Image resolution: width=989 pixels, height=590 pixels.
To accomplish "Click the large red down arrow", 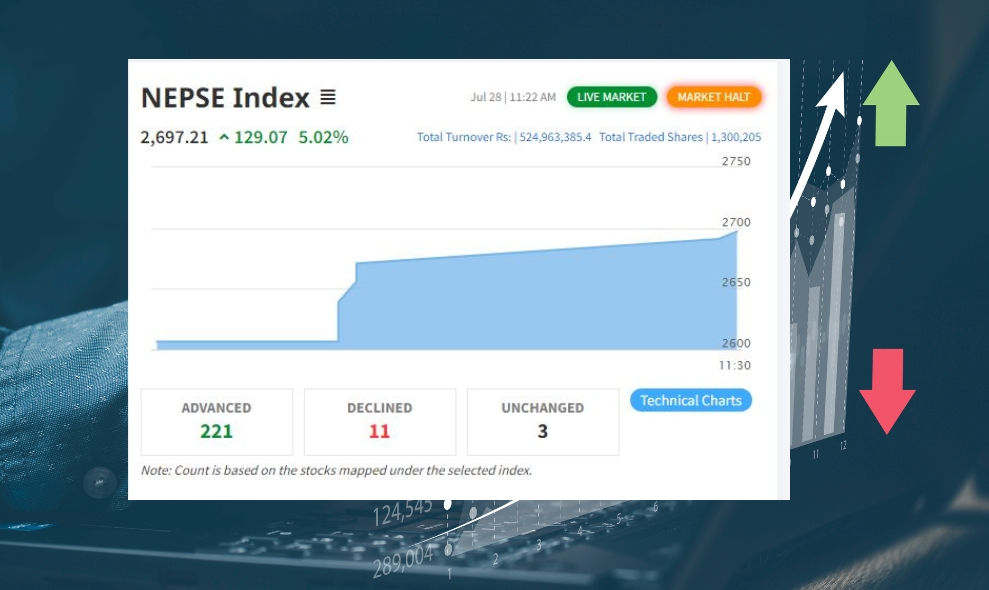I will coord(887,391).
